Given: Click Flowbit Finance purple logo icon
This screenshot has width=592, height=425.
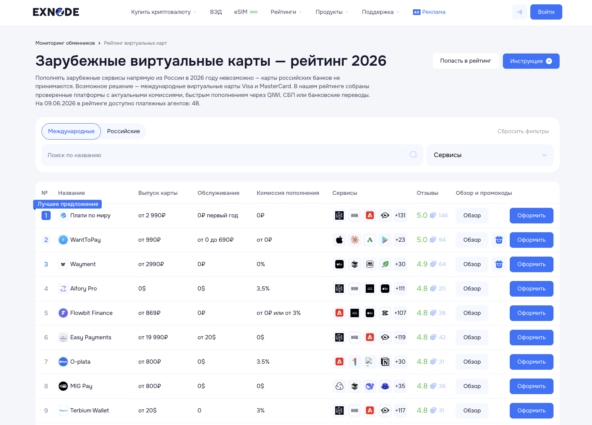Looking at the screenshot, I should coord(63,313).
